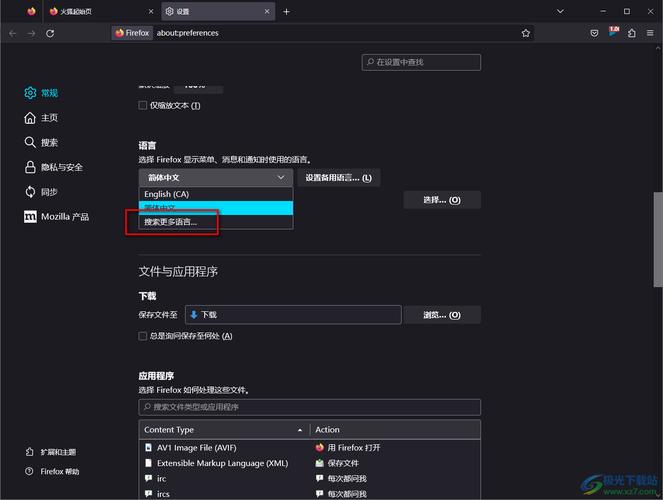The width and height of the screenshot is (663, 500).
Task: Open the extensions puzzle icon in toolbar
Action: pyautogui.click(x=632, y=33)
